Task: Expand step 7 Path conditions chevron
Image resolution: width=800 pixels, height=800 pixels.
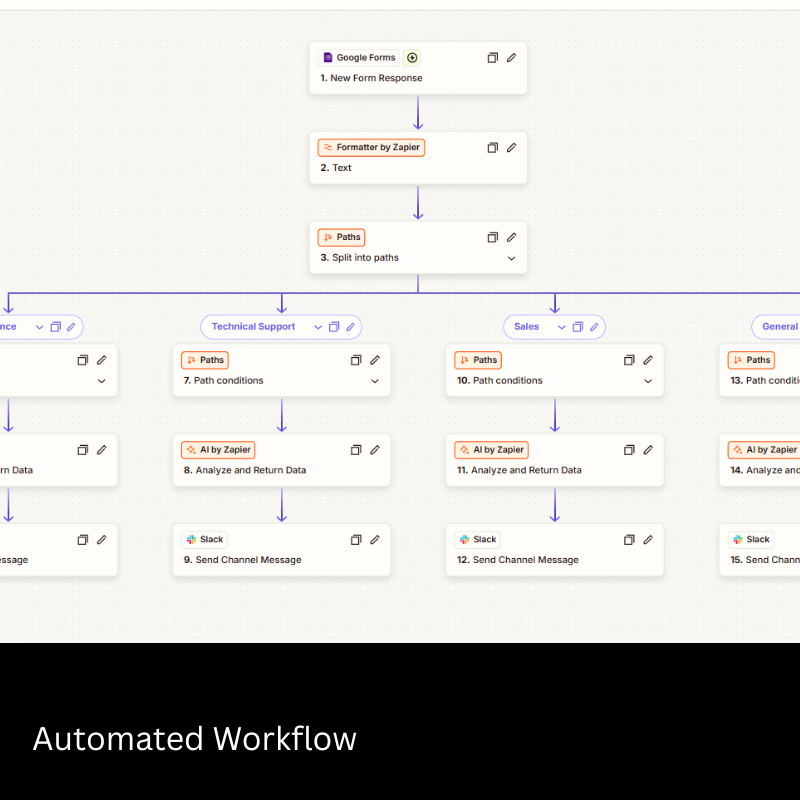Action: tap(375, 381)
